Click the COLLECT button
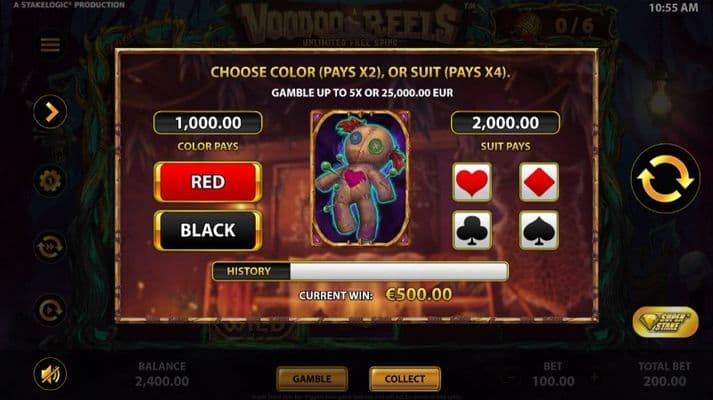This screenshot has height=400, width=713. 405,379
